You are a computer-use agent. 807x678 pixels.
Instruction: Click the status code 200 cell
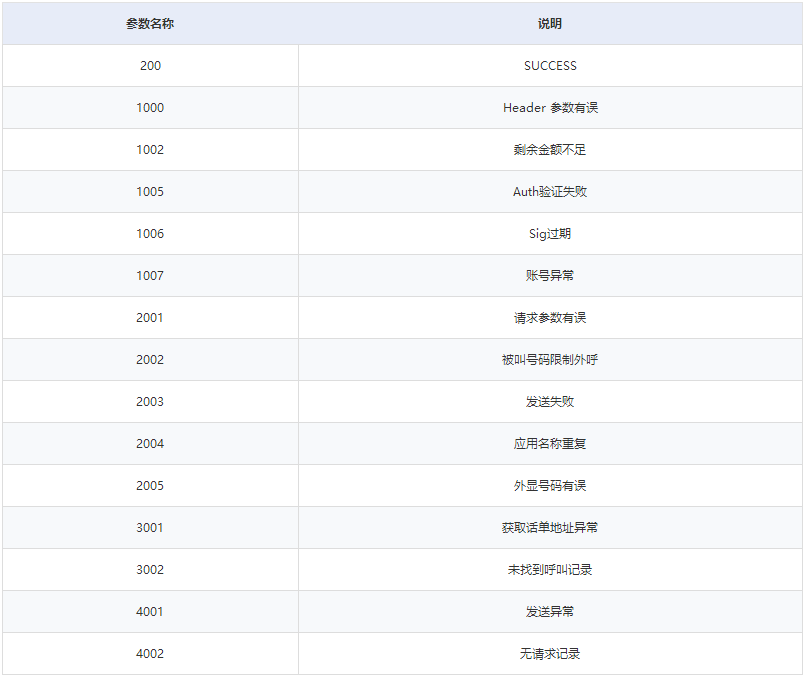coord(150,66)
